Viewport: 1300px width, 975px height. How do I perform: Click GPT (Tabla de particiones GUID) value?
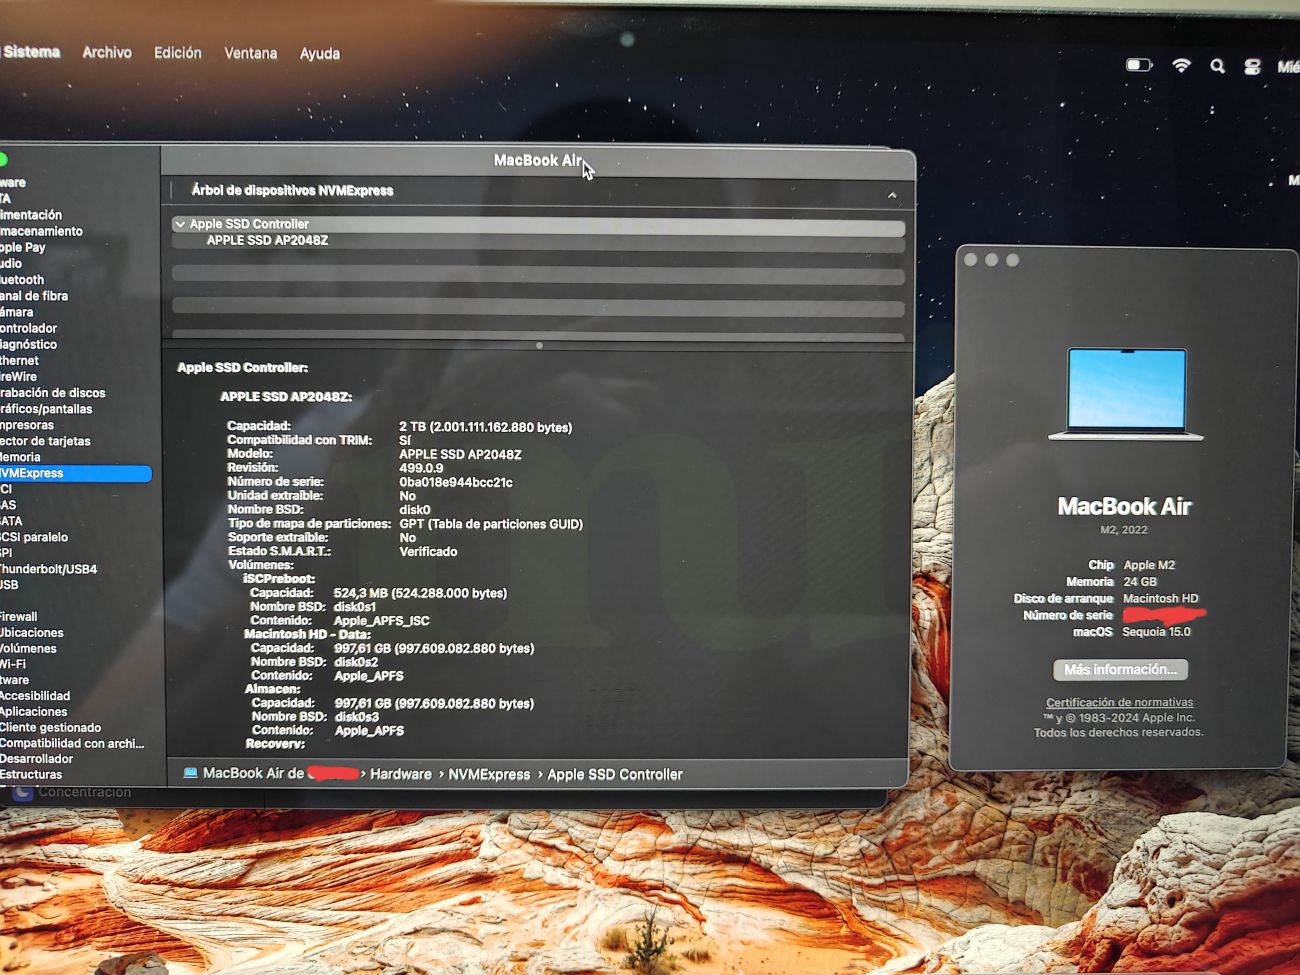(x=491, y=524)
